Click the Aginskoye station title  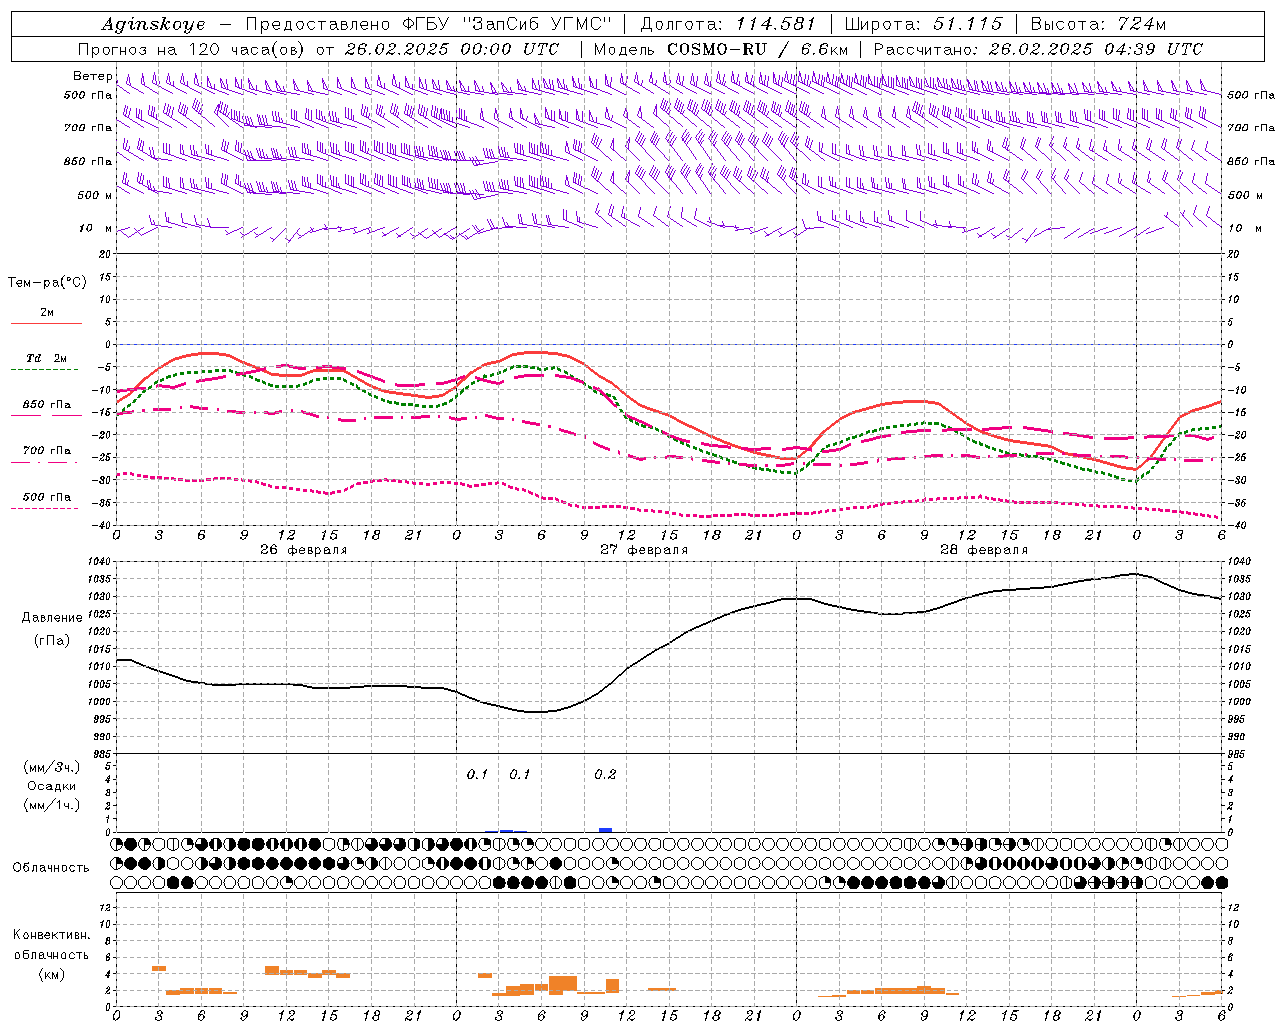click(153, 24)
